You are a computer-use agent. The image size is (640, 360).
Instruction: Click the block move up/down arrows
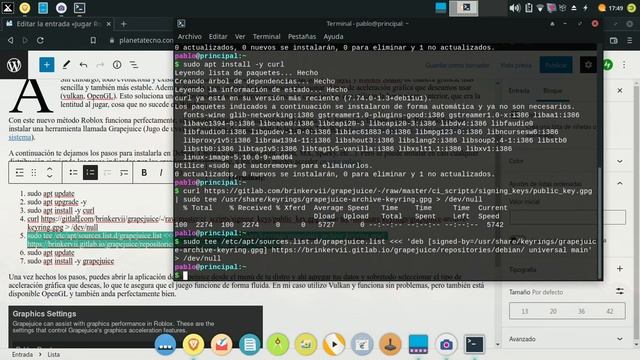(49, 173)
